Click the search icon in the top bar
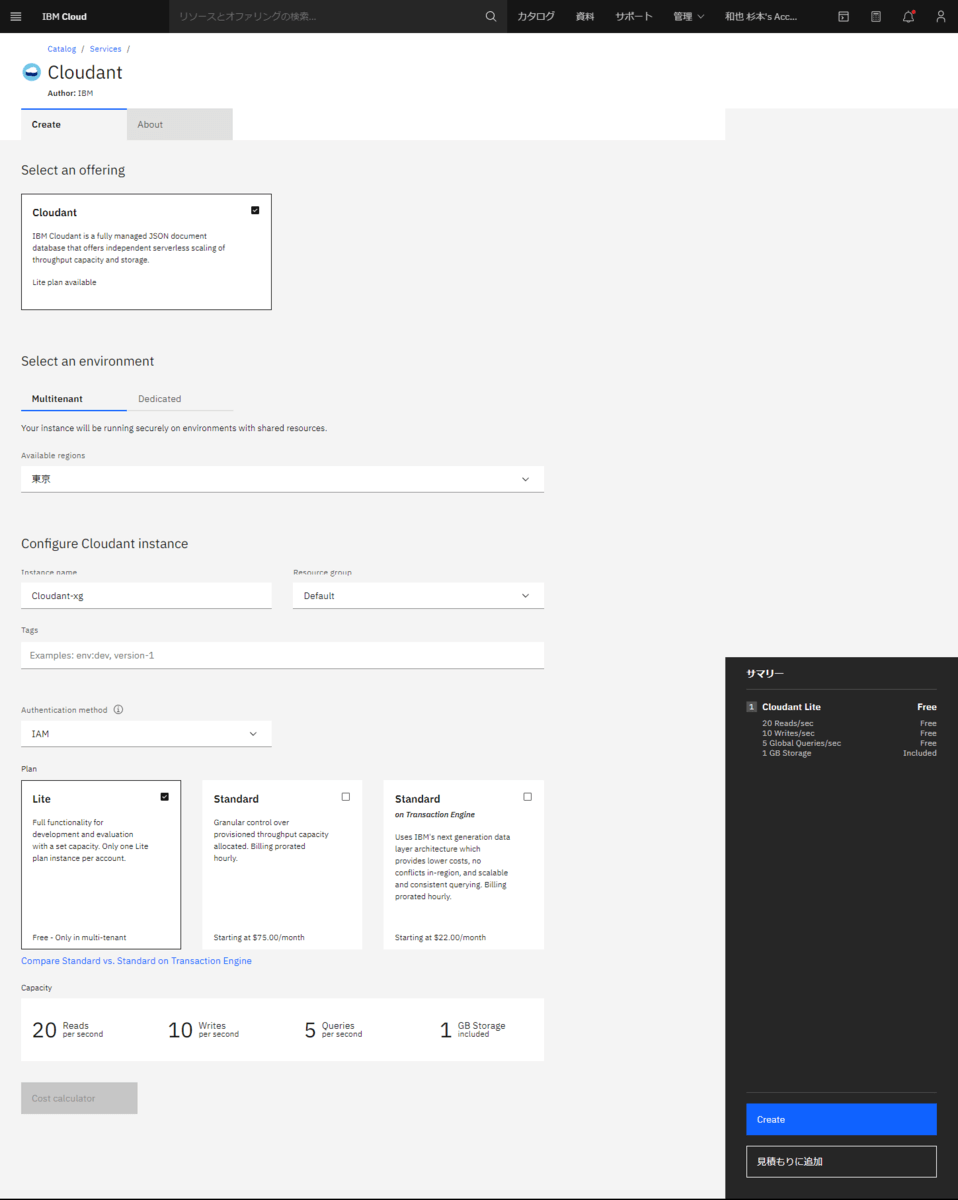The image size is (958, 1200). click(x=490, y=16)
